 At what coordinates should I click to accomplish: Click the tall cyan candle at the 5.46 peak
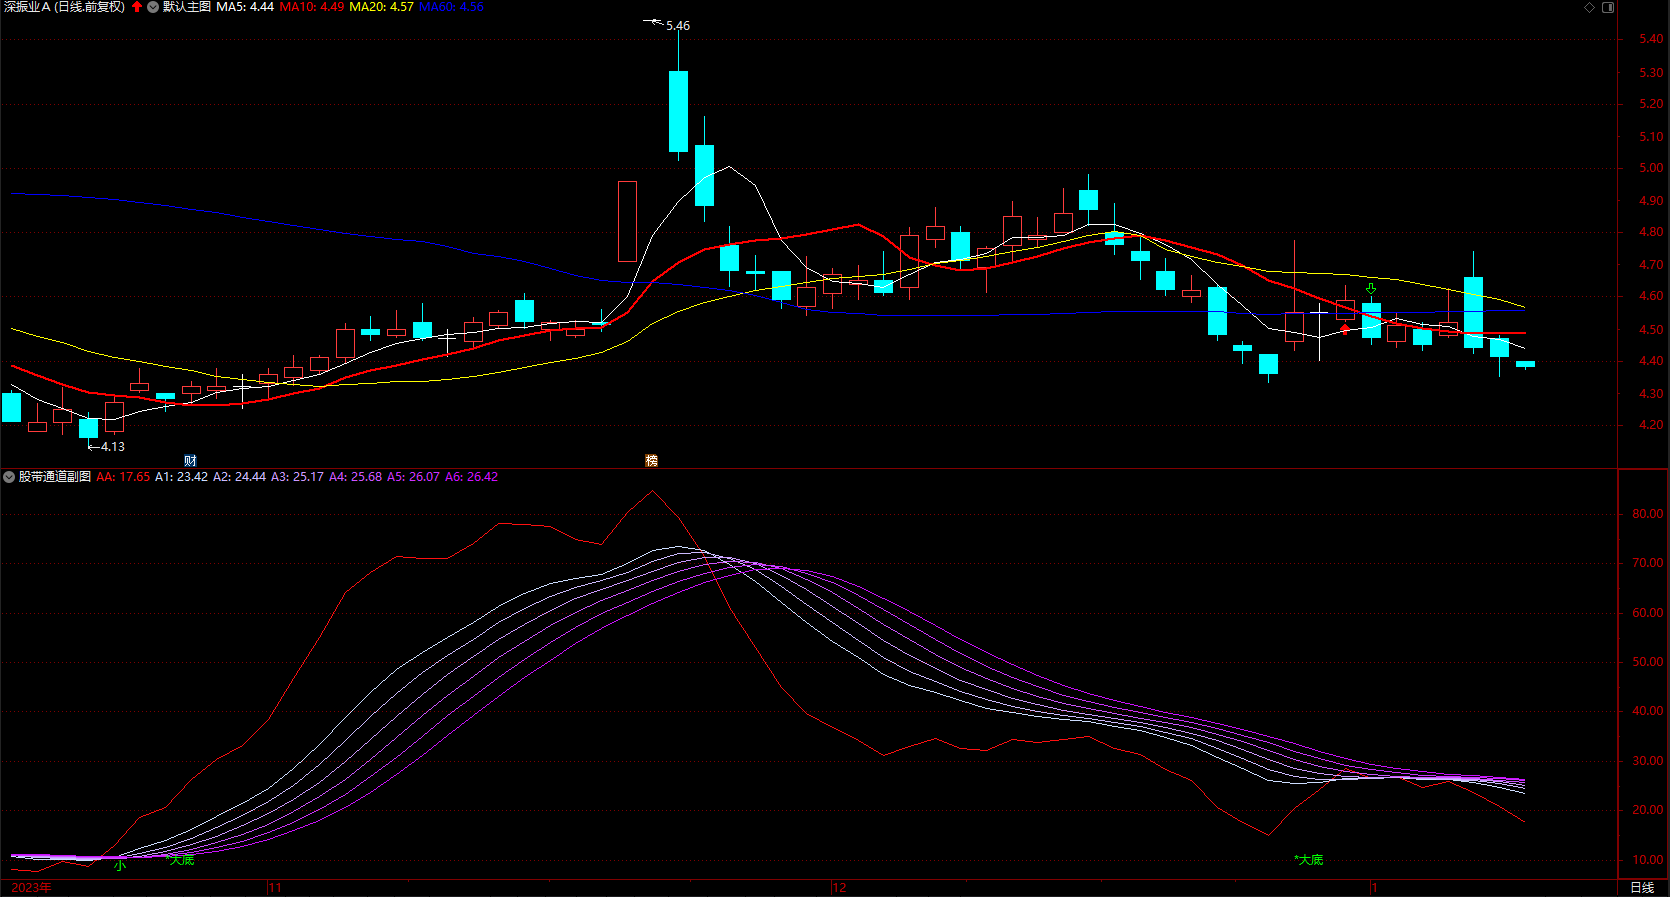(678, 111)
